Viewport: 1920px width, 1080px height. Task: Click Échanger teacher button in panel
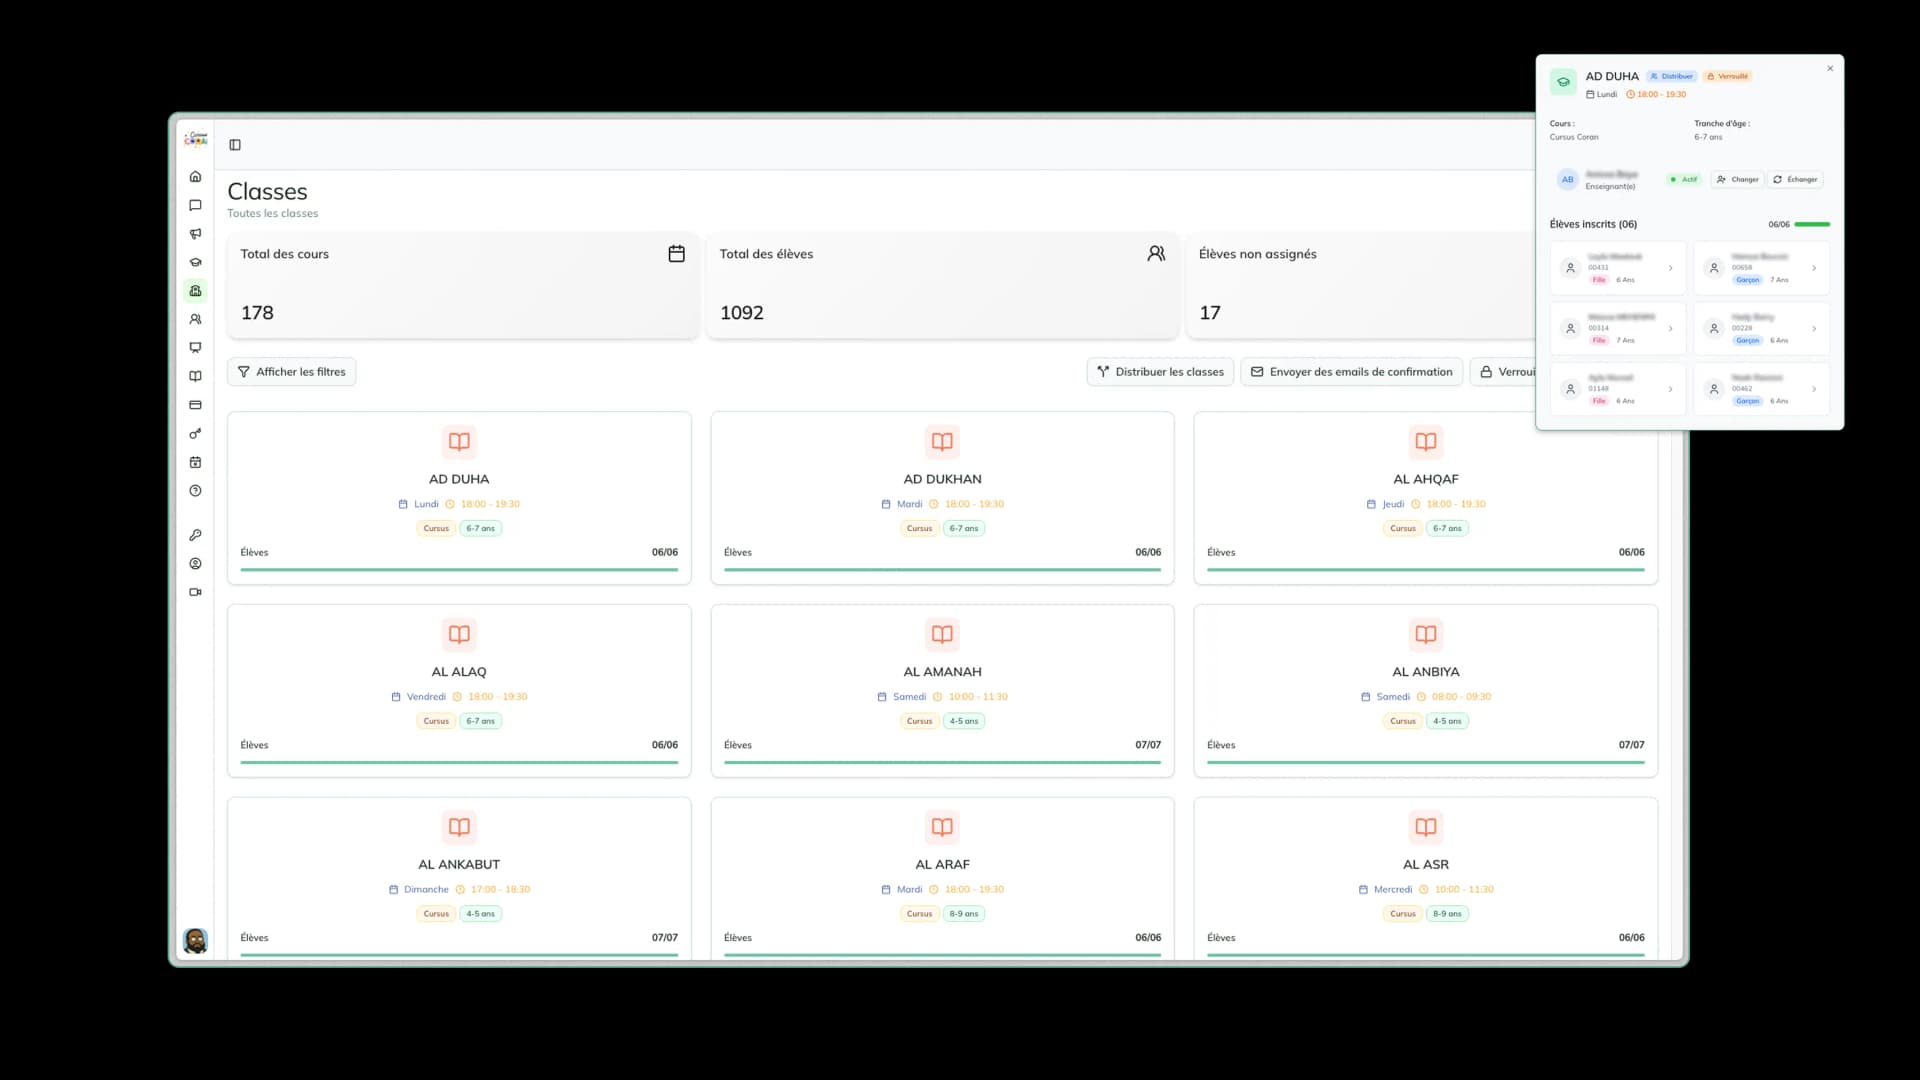(x=1795, y=180)
